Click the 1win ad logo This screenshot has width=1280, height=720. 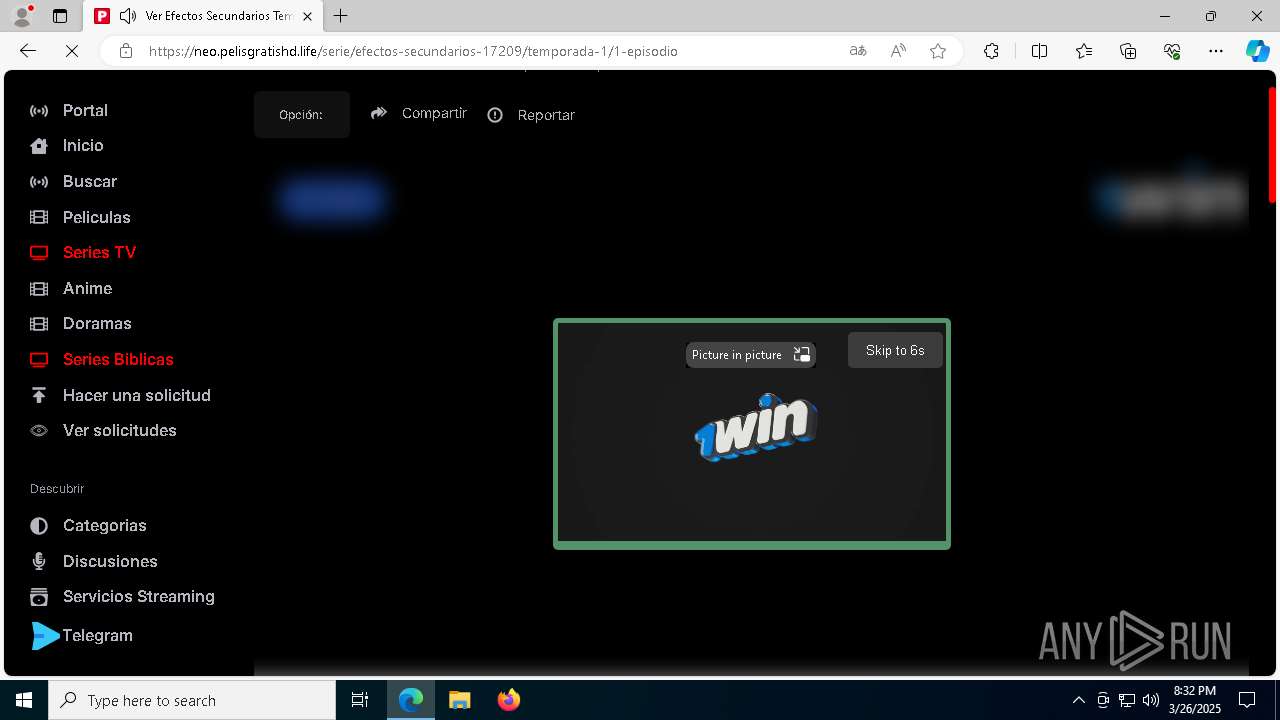(756, 427)
